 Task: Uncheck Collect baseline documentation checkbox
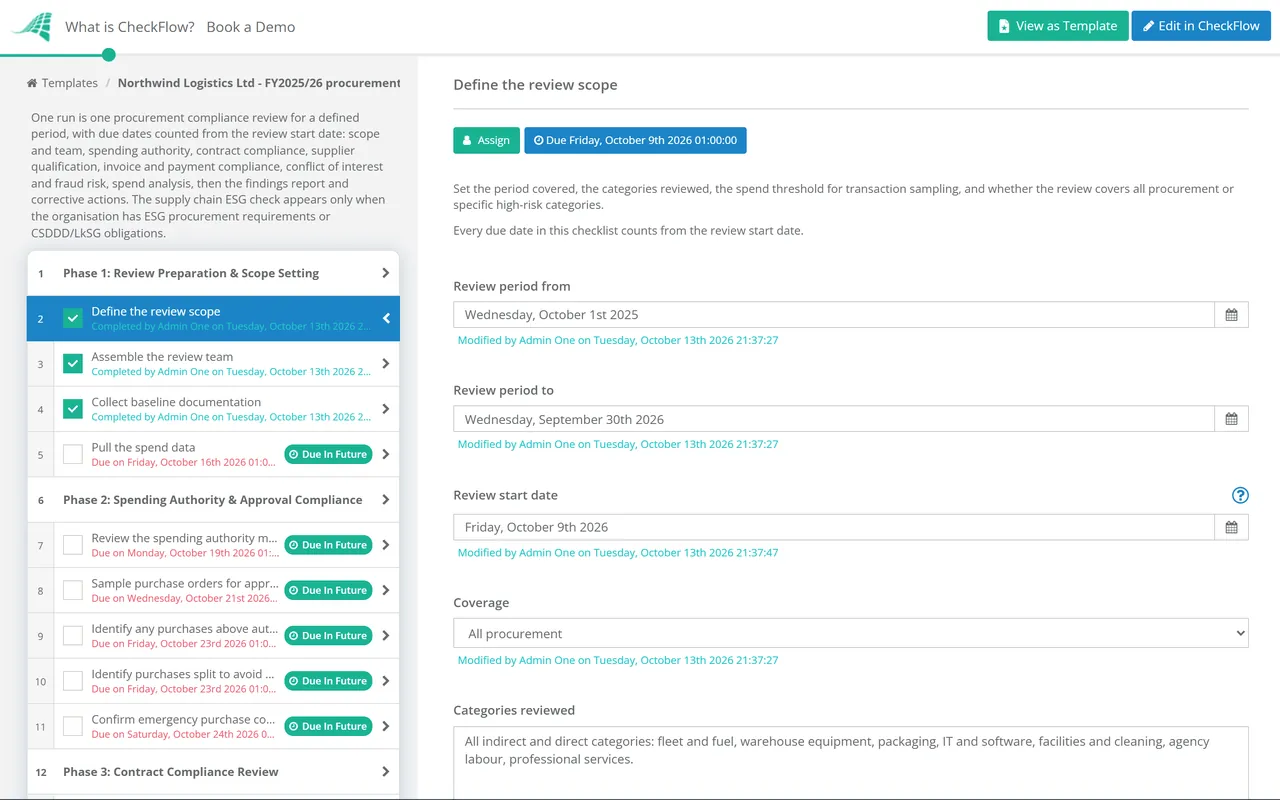pos(73,409)
